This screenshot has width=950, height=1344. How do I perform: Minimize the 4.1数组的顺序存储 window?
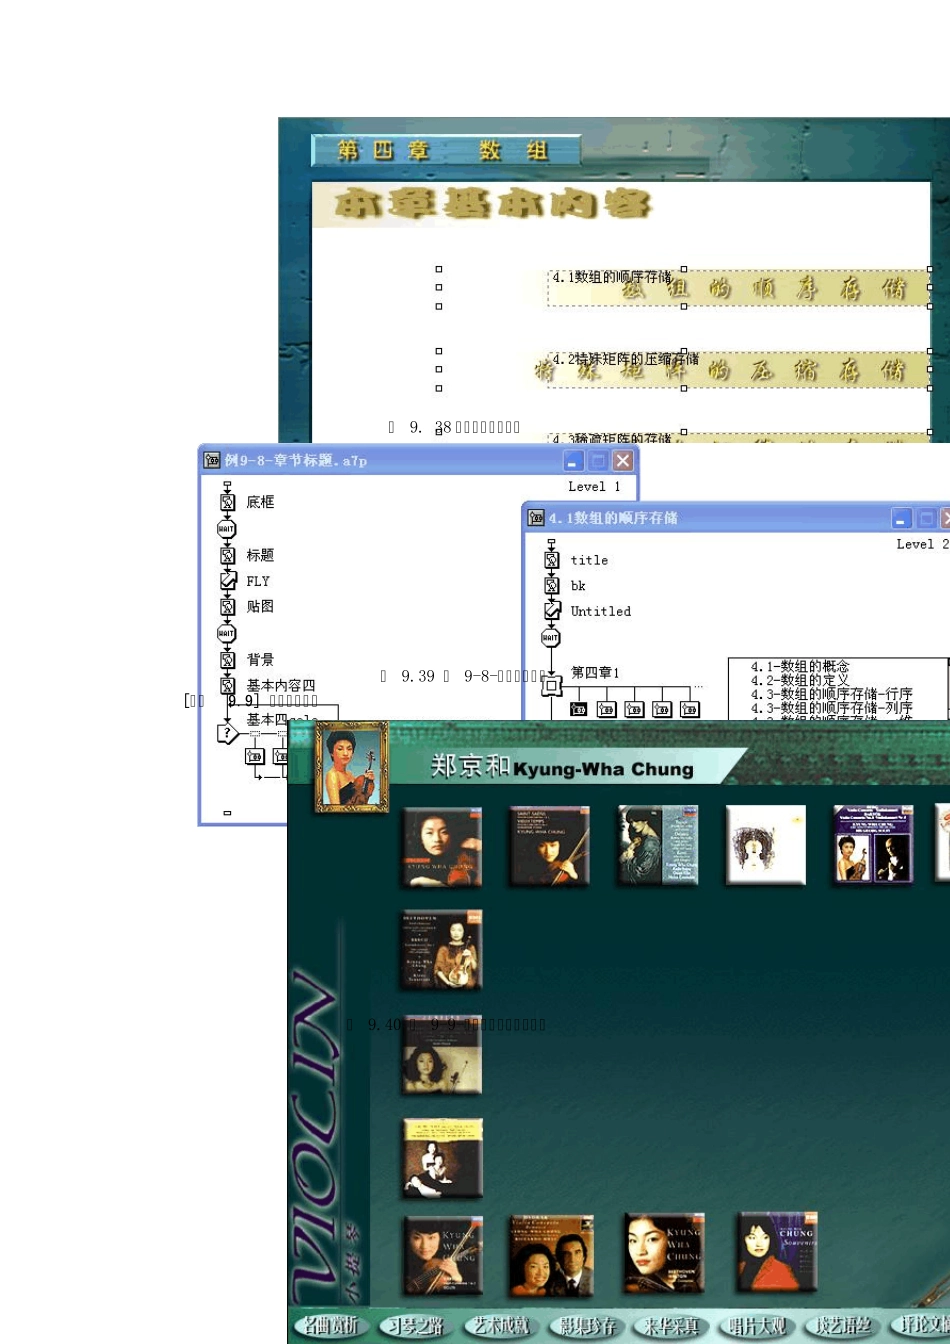pos(901,518)
